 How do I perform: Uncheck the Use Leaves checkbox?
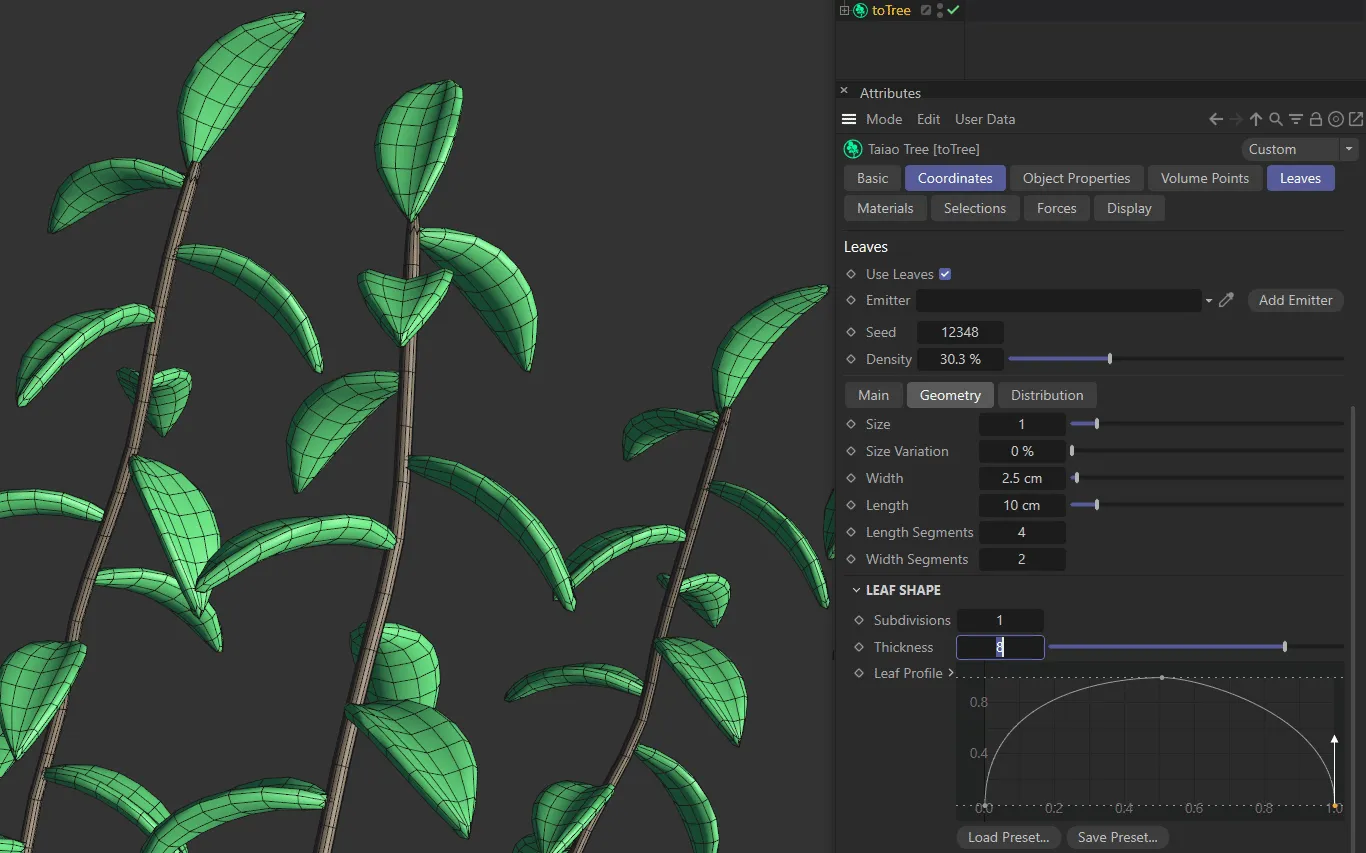(945, 274)
